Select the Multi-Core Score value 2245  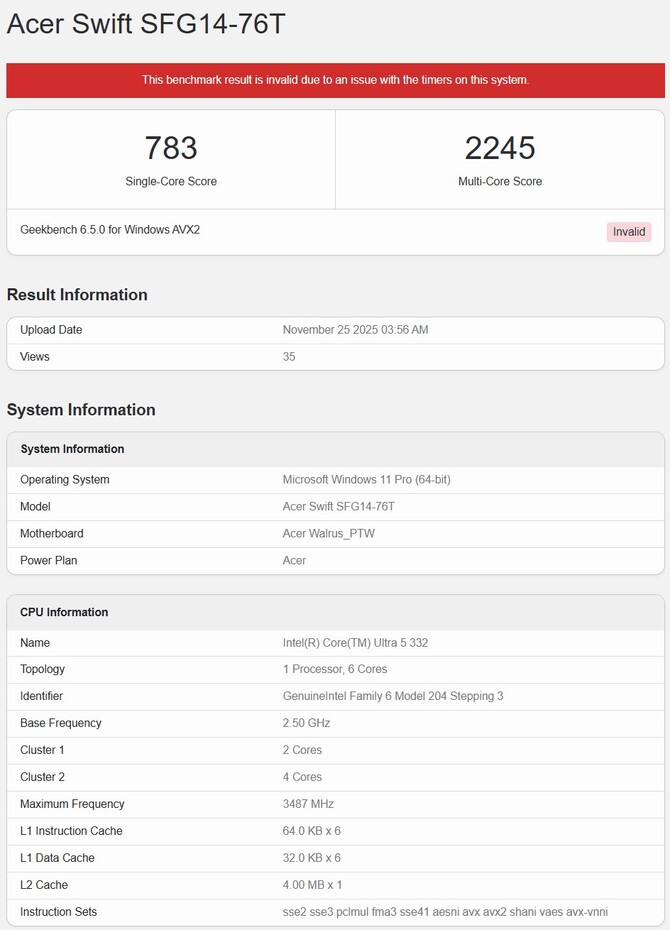point(500,148)
